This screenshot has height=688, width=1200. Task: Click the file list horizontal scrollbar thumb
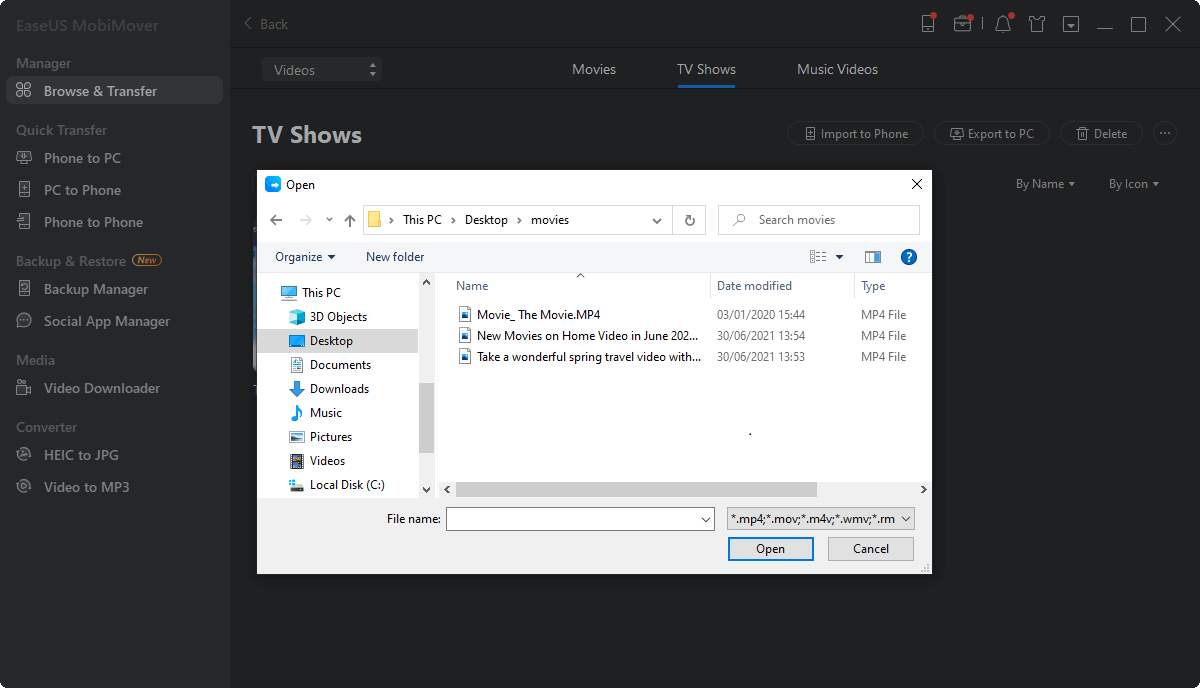(x=636, y=490)
